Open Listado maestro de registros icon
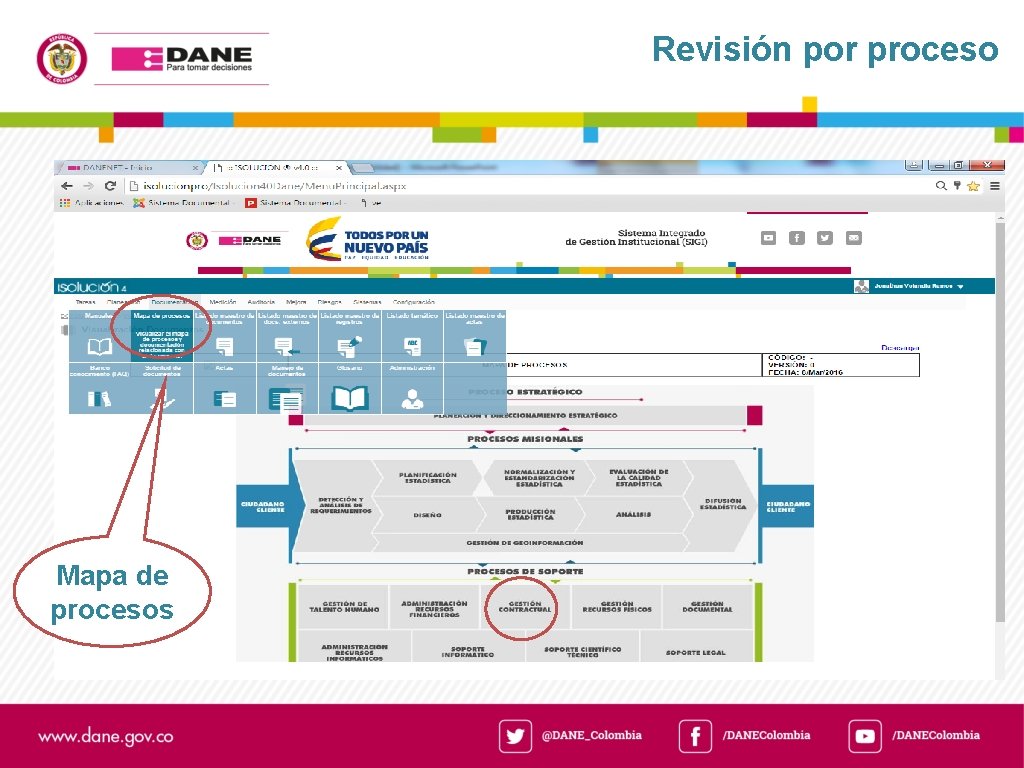The height and width of the screenshot is (768, 1024). (x=349, y=345)
